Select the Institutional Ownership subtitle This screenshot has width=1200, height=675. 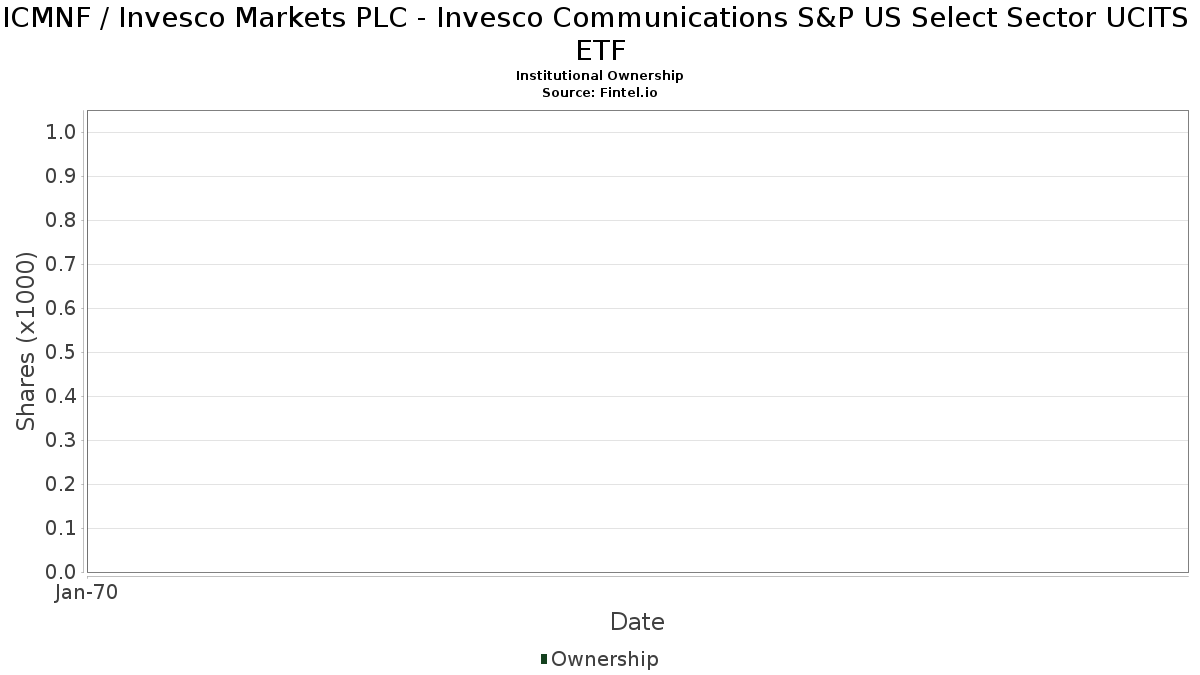pos(599,76)
